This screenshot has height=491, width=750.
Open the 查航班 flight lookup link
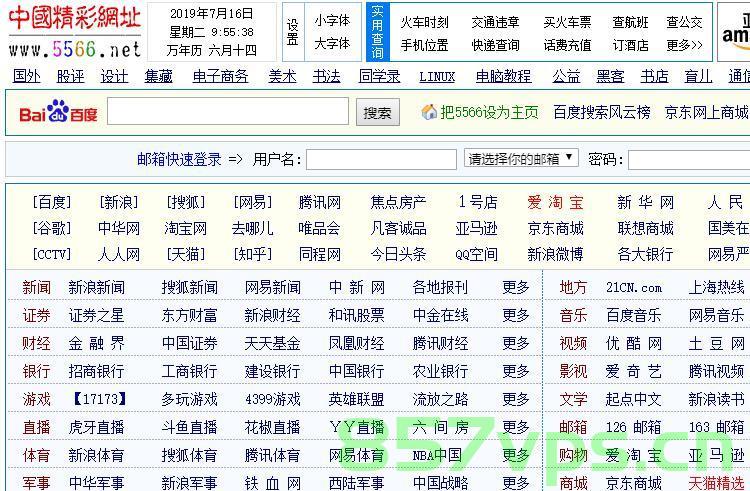click(x=630, y=22)
